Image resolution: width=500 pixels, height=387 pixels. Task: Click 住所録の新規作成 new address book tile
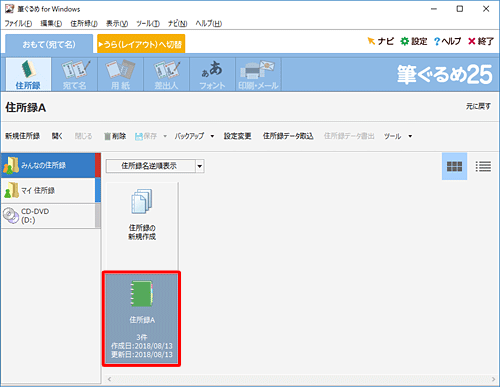[142, 226]
